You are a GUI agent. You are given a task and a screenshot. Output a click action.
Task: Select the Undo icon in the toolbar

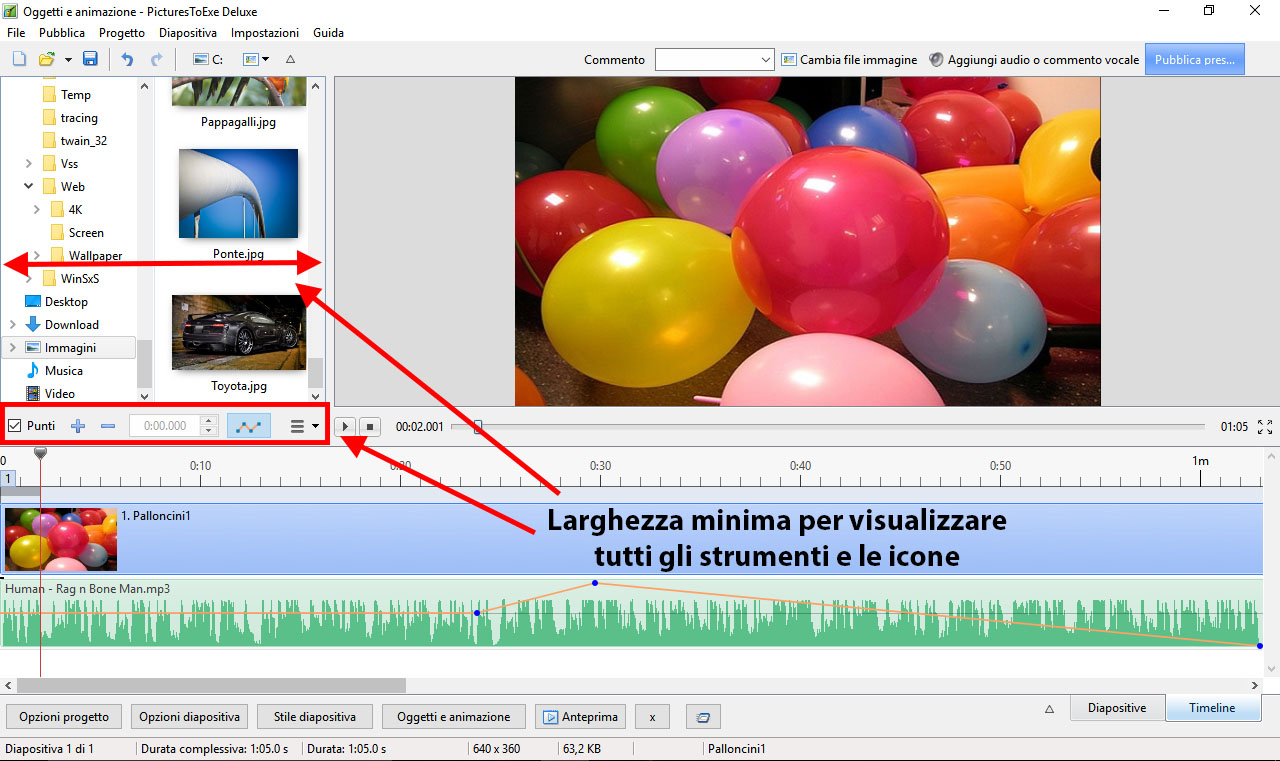pos(126,59)
